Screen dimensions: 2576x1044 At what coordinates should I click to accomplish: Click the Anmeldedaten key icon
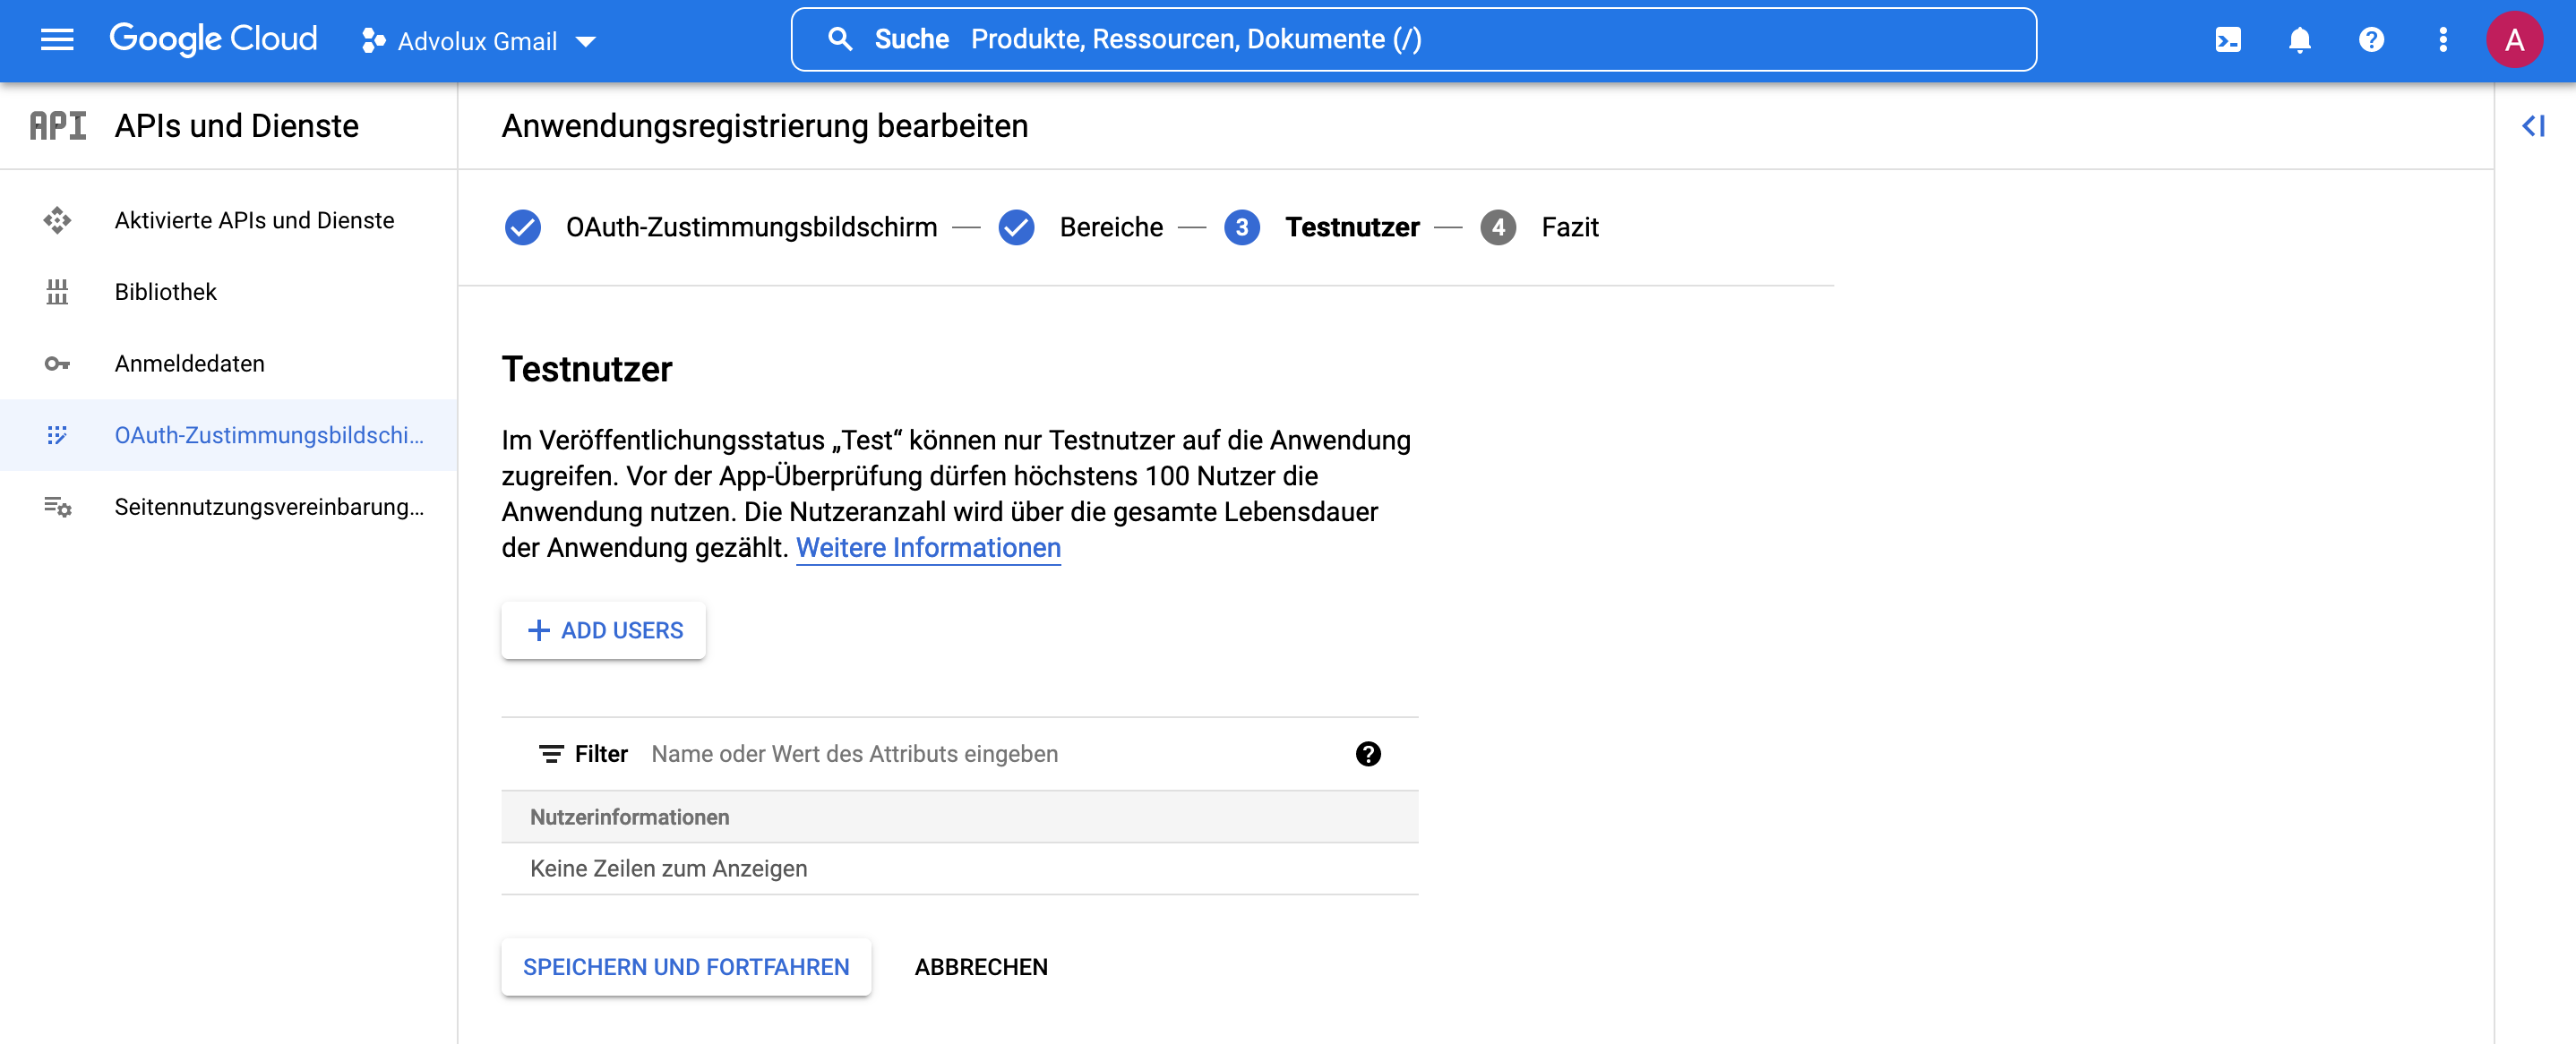[x=57, y=364]
